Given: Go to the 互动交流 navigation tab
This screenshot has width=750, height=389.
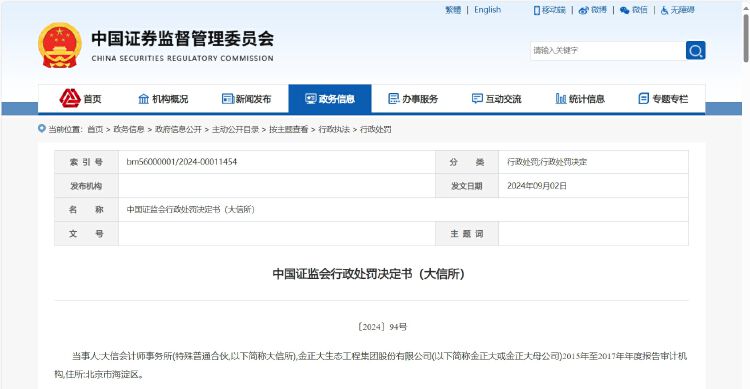Looking at the screenshot, I should coord(496,99).
